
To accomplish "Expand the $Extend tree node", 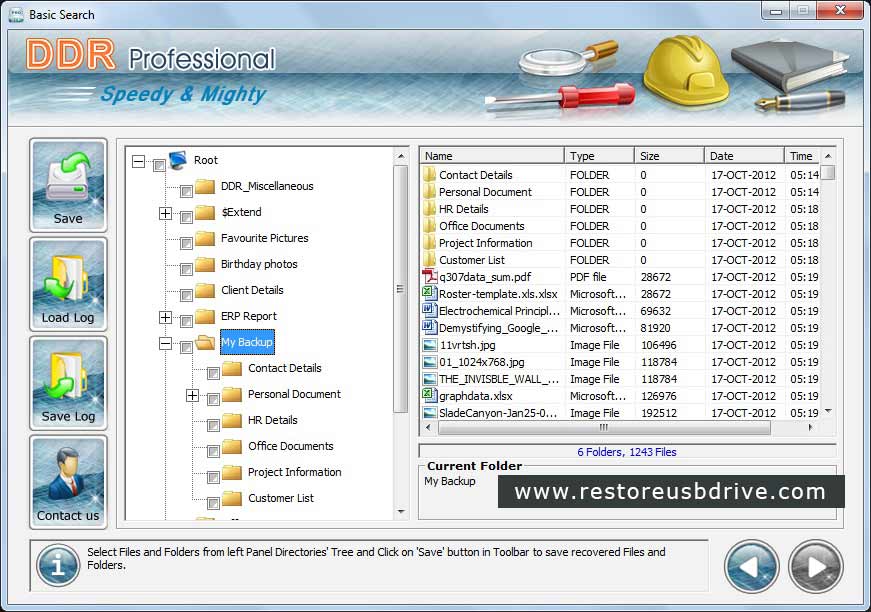I will [x=166, y=213].
